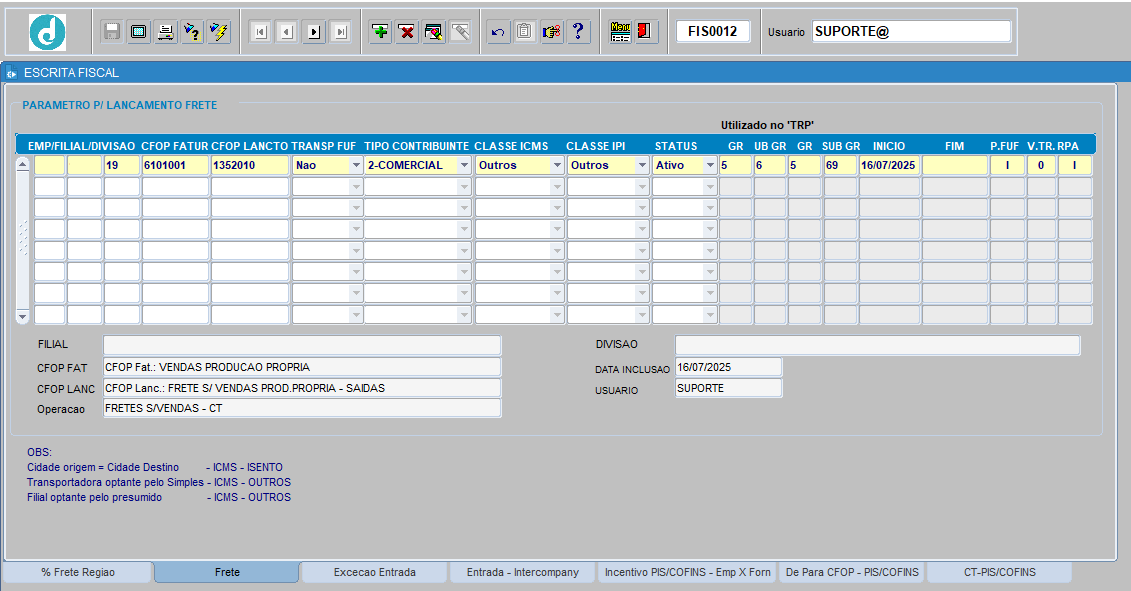Open the TIPO CONTRIBUINTE dropdown
Screen dimensions: 1131x591
pyautogui.click(x=462, y=164)
